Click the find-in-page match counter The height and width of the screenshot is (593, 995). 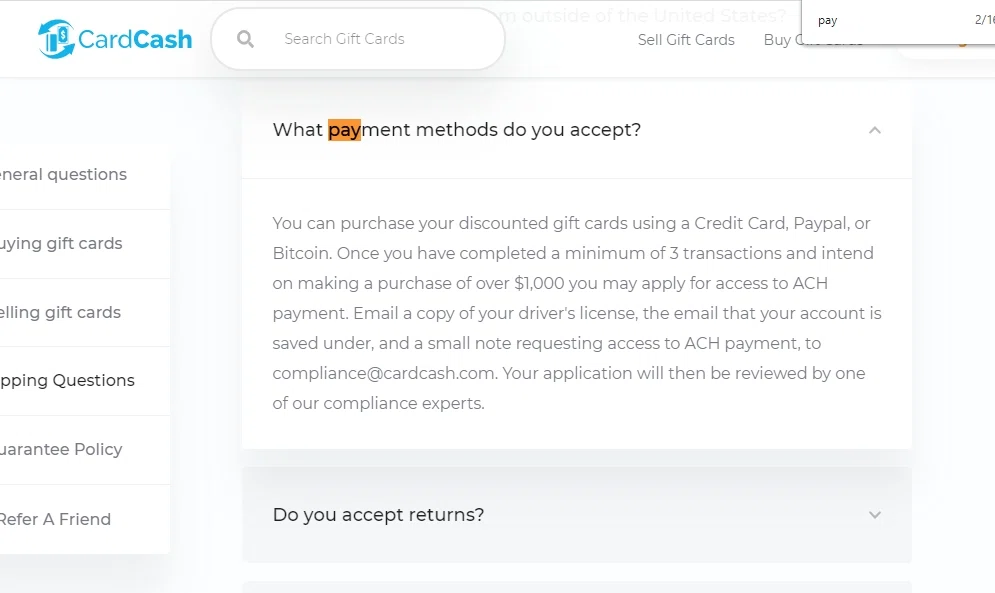pyautogui.click(x=984, y=20)
